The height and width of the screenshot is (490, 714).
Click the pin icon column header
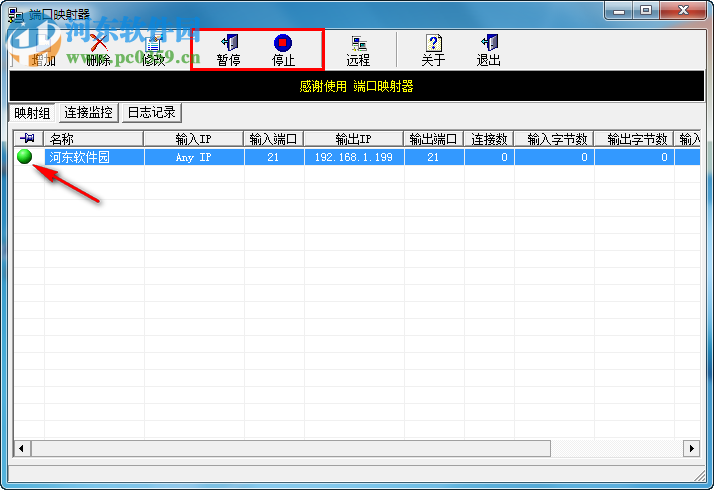click(x=29, y=138)
